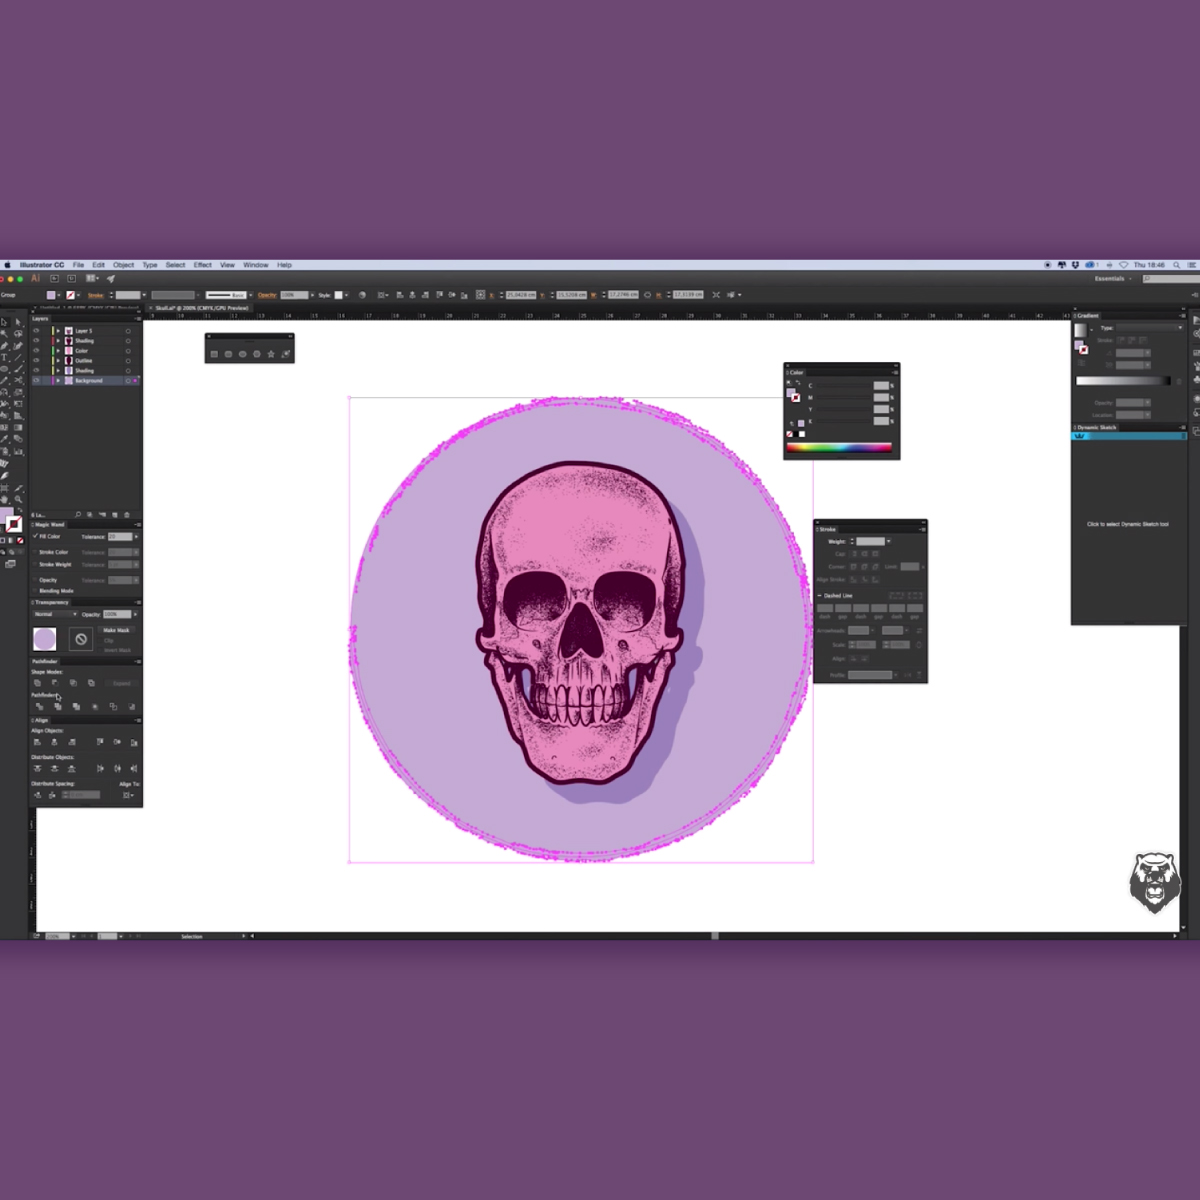Expand the Layer 5 disclosure triangle

58,331
